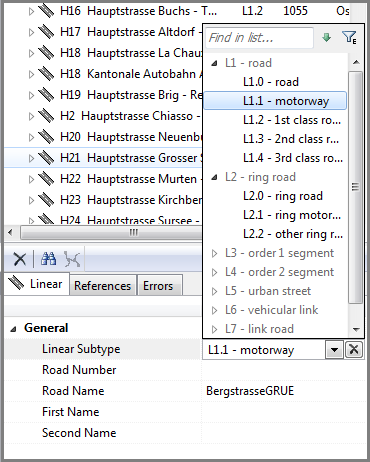370x462 pixels.
Task: Click road icon of H23 Hauptstrasse Kirchber row
Action: [46, 200]
